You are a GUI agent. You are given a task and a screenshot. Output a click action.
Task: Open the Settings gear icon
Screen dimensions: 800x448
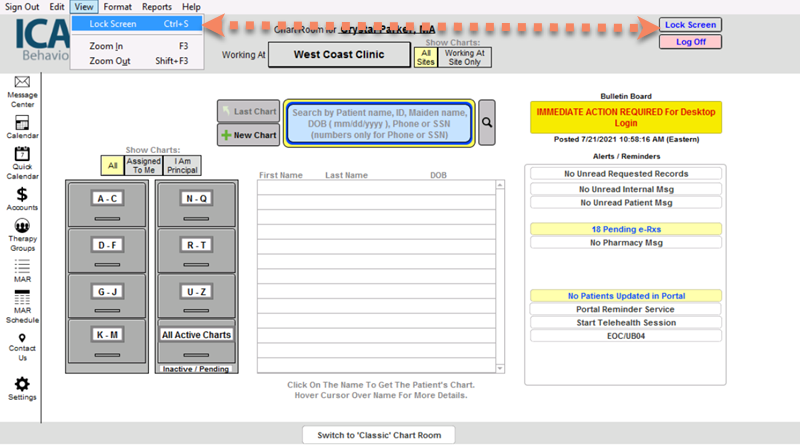coord(22,384)
